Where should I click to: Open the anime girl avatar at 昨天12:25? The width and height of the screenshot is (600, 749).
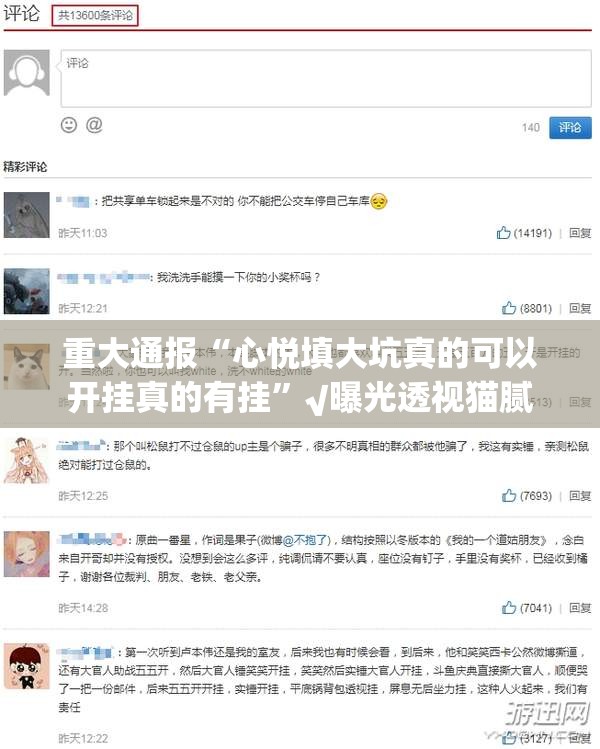pyautogui.click(x=27, y=460)
